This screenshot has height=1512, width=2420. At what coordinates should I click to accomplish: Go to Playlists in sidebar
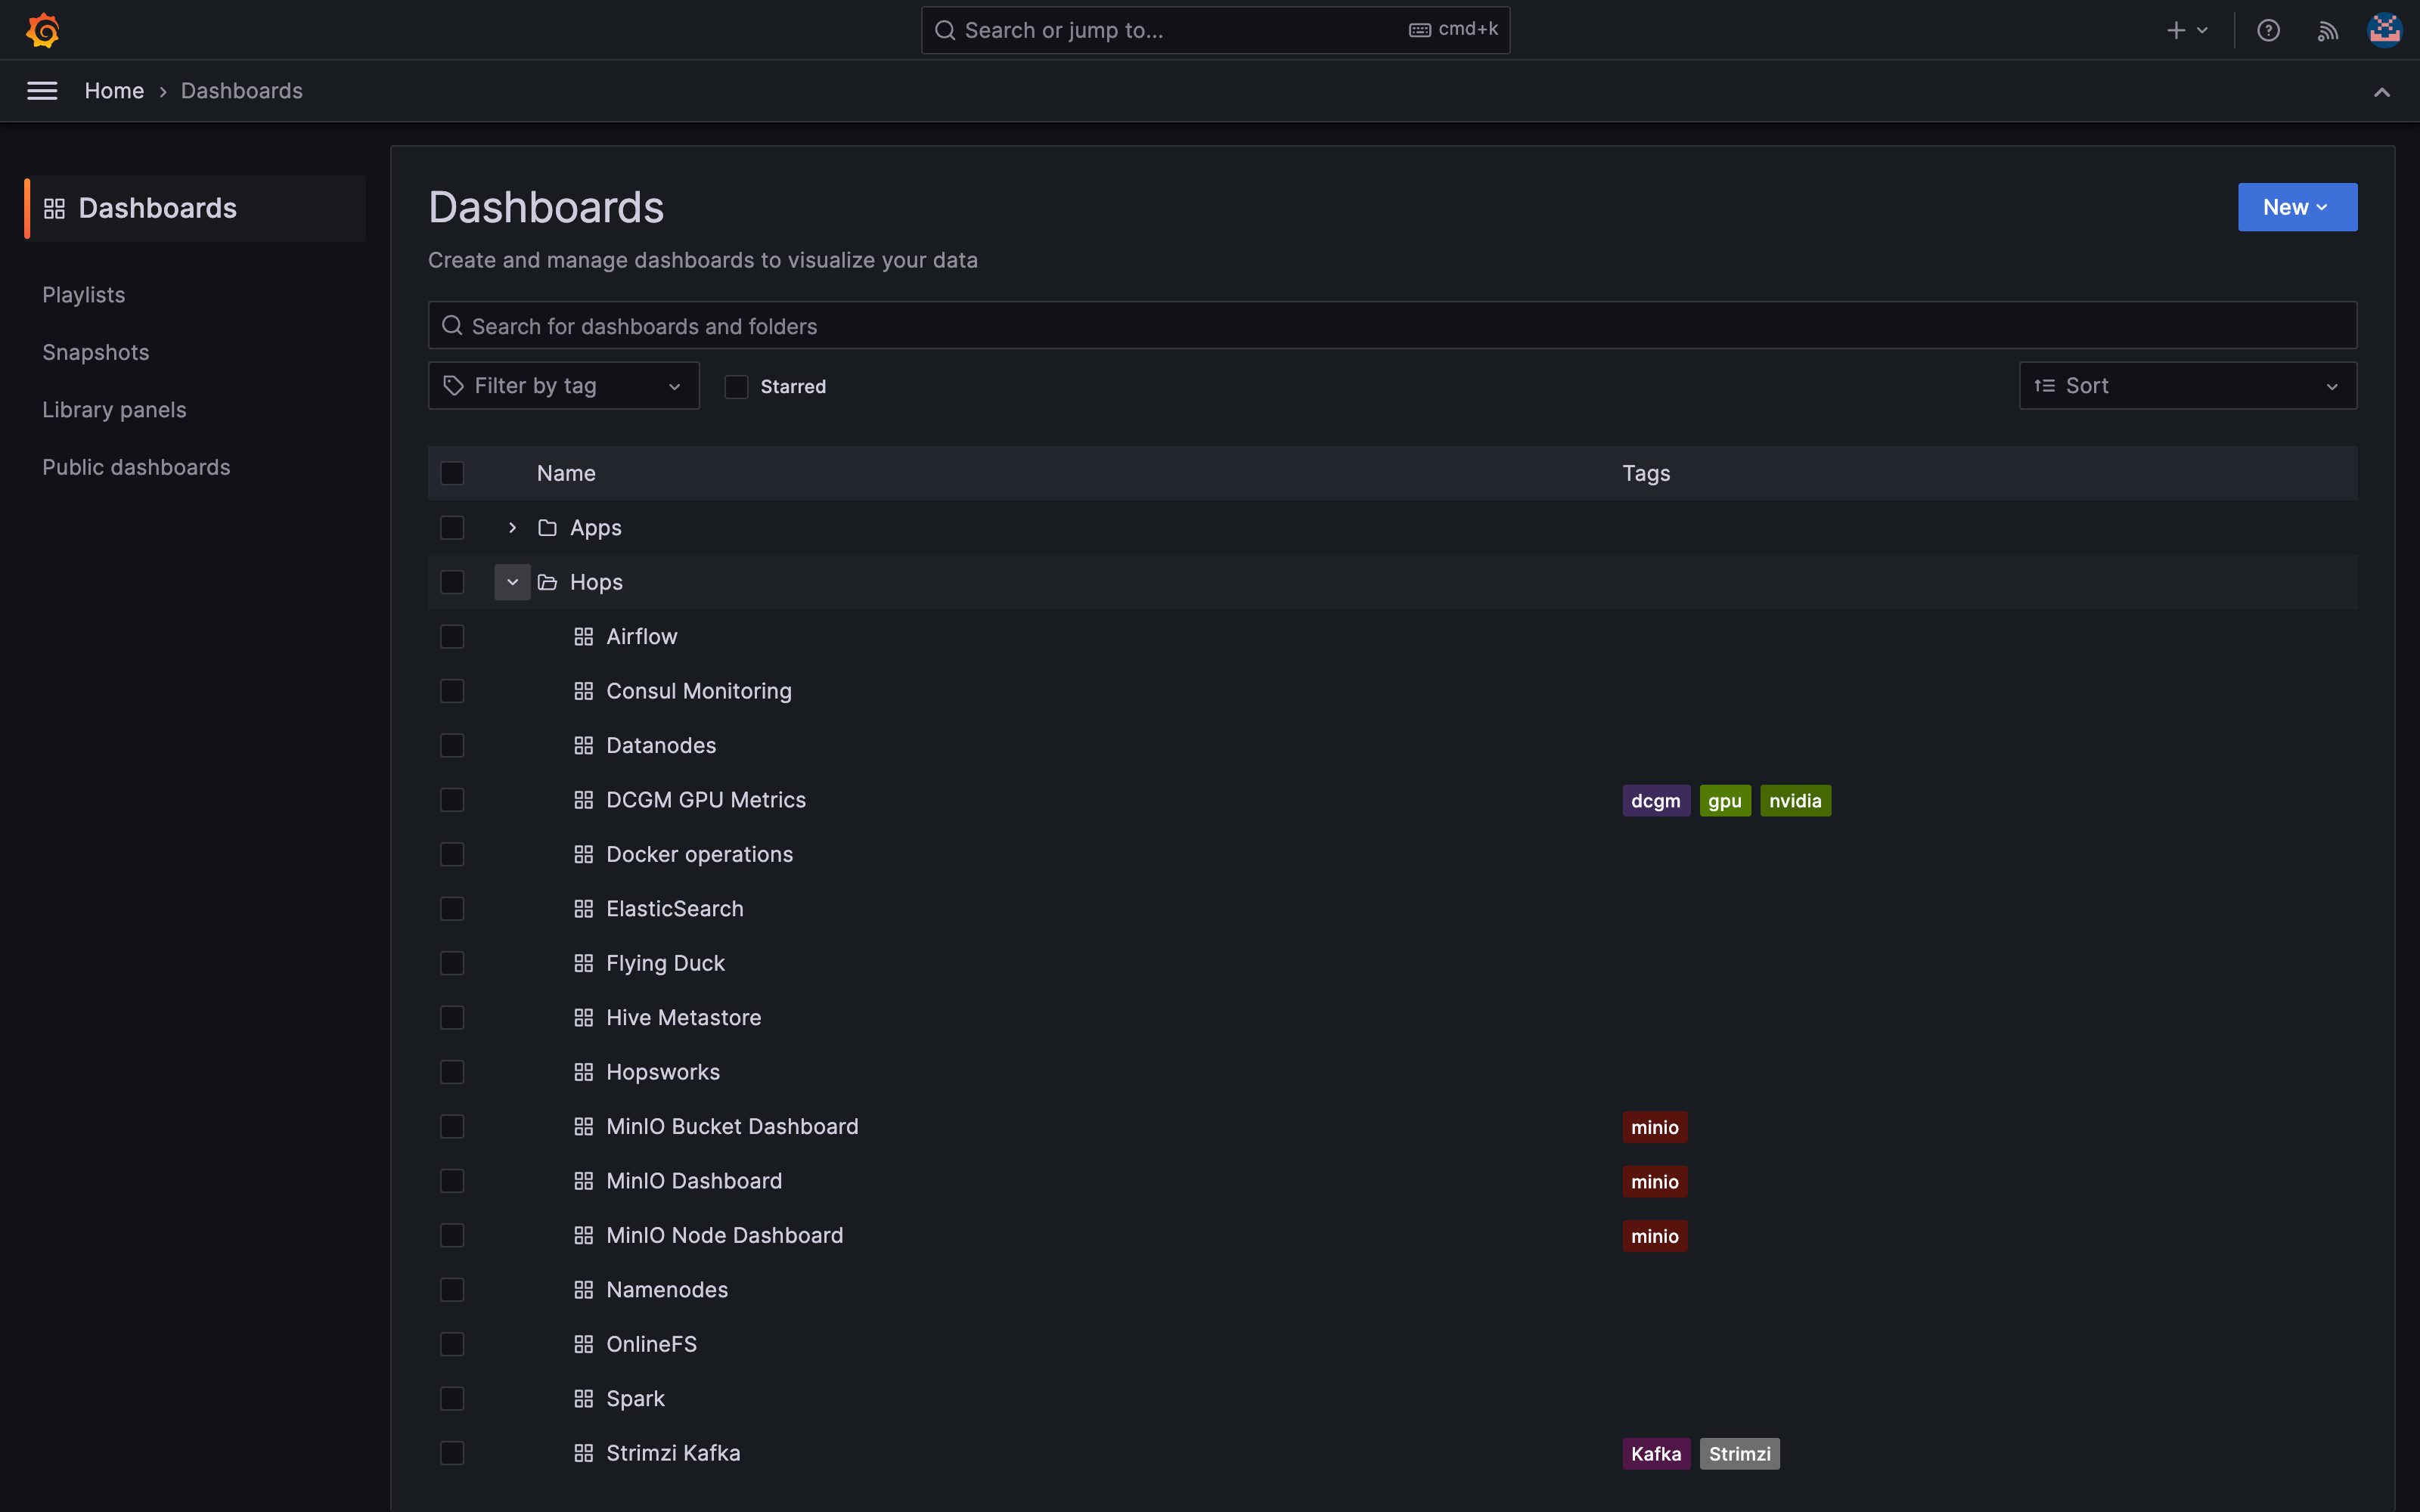(84, 295)
